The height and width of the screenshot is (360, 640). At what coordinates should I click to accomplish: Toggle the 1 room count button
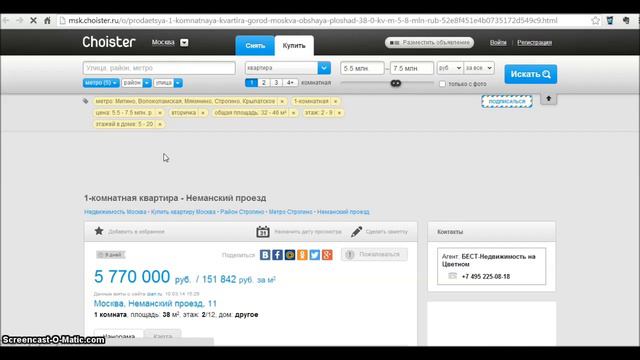click(251, 83)
